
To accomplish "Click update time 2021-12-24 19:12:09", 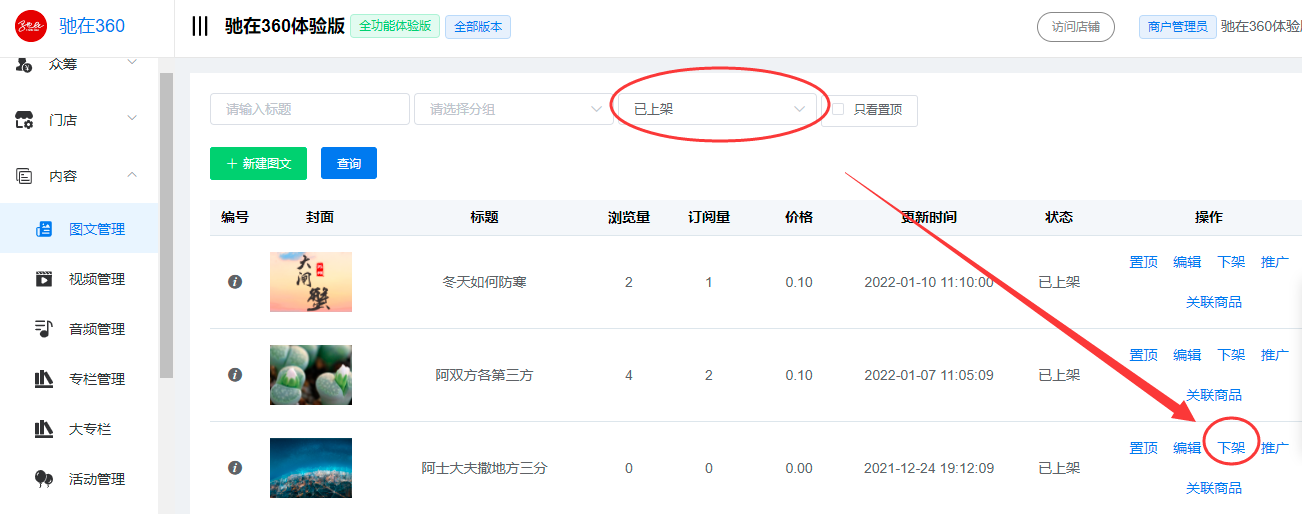I will point(929,468).
